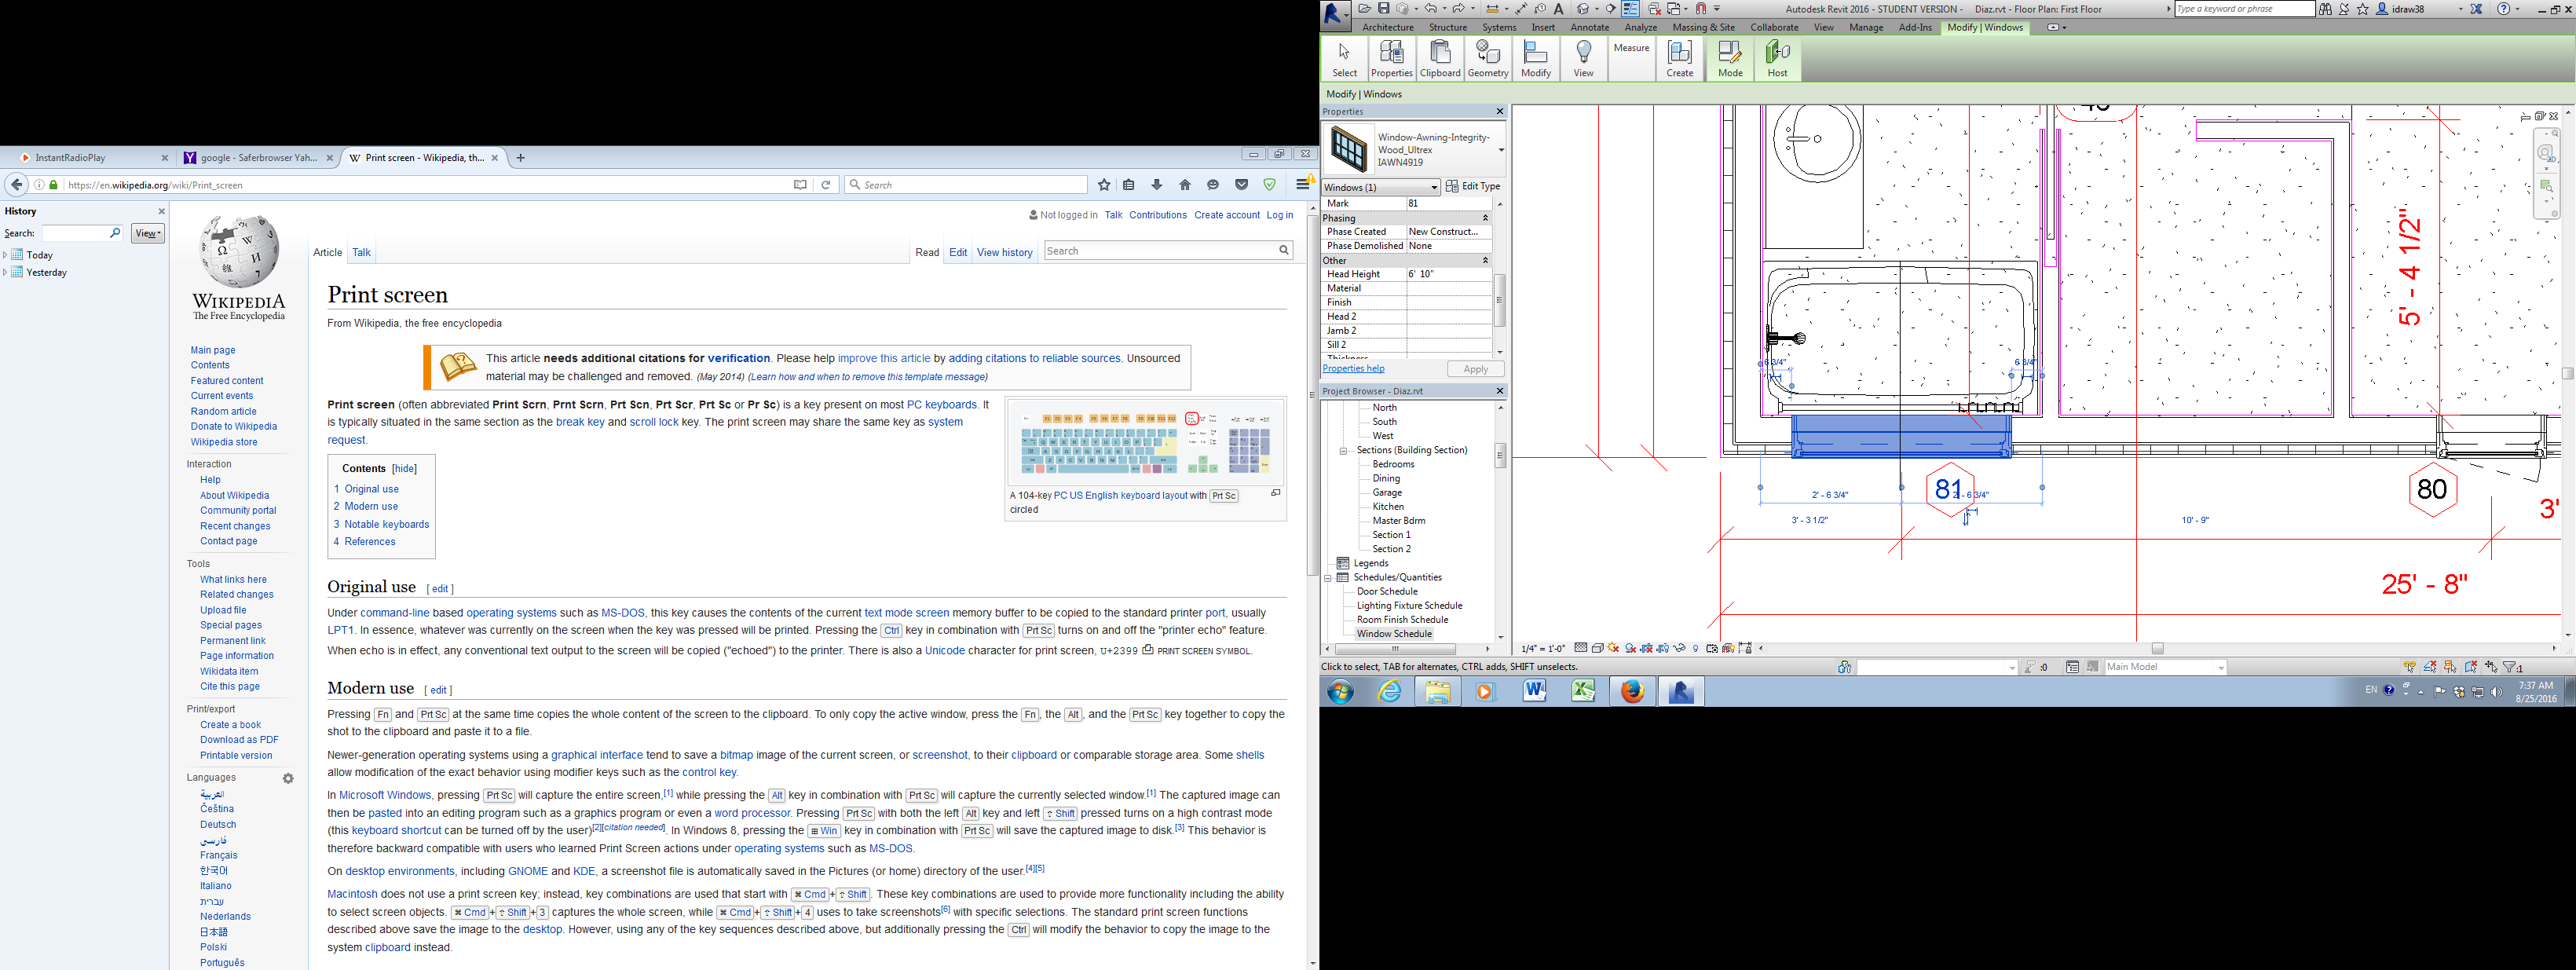Expand Today in History sidebar
The width and height of the screenshot is (2576, 970).
(x=6, y=255)
